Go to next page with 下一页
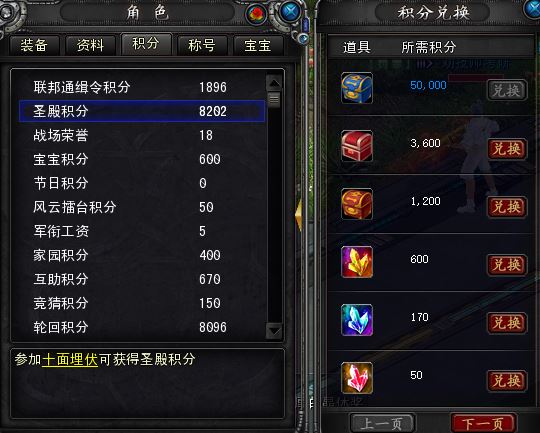This screenshot has width=540, height=433. [x=483, y=423]
